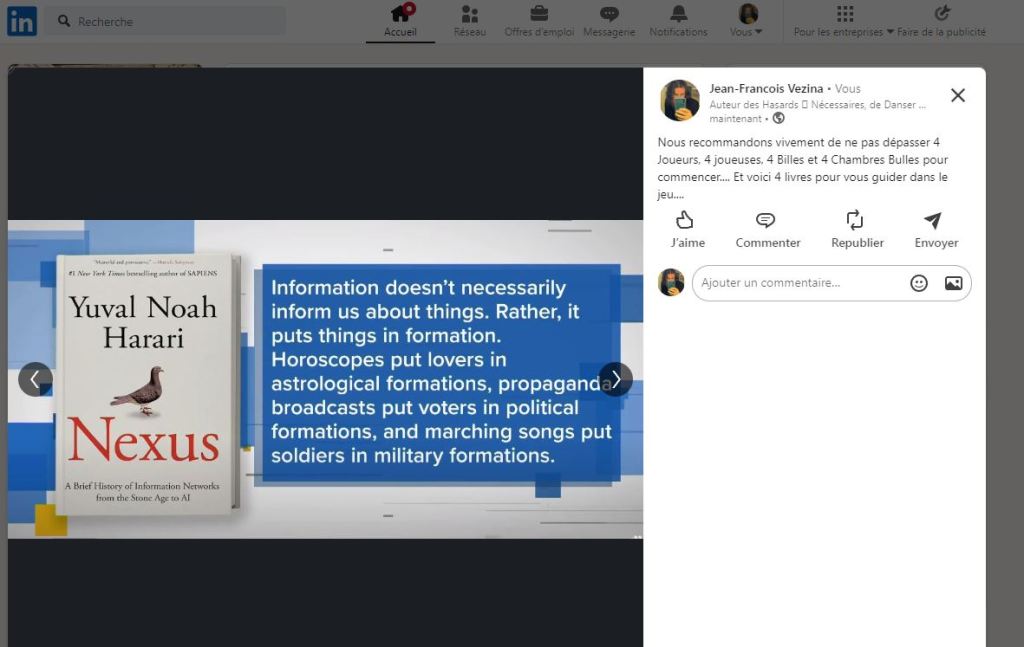
Task: Click the Commenter speech bubble icon
Action: [x=765, y=220]
